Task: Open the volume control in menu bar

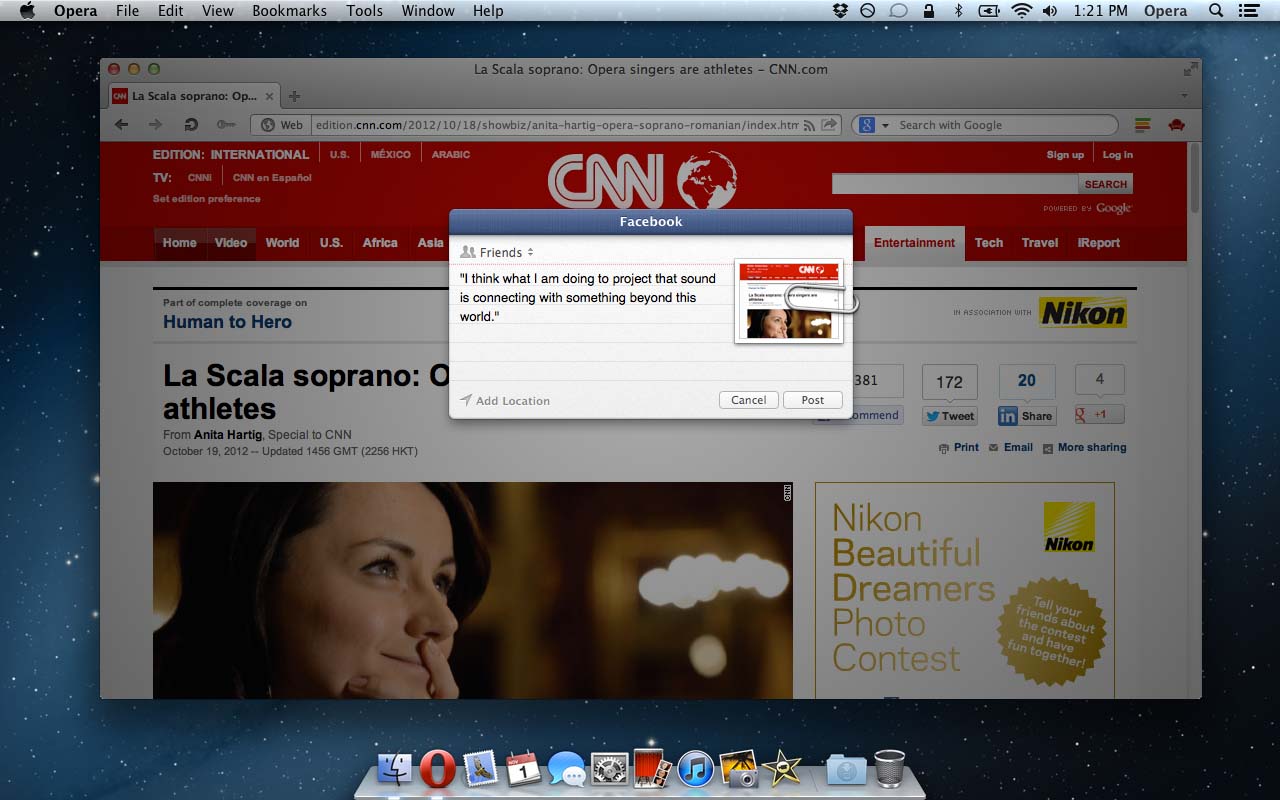Action: point(1050,11)
